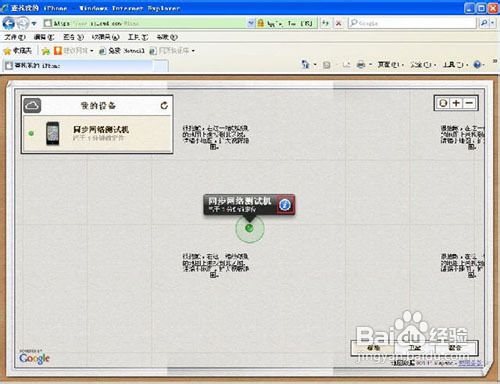
Task: Click the red stop loading button
Action: [x=339, y=23]
